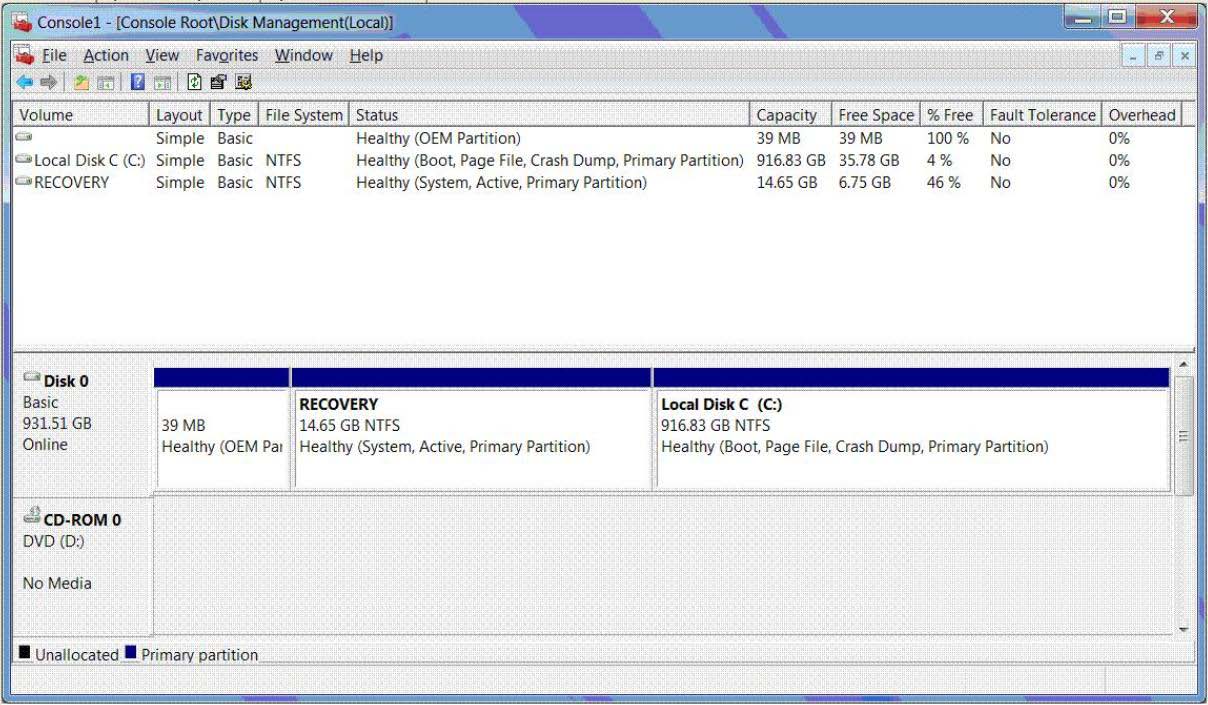Click the '14.65 GB' capacity cell
This screenshot has width=1208, height=705.
(787, 182)
